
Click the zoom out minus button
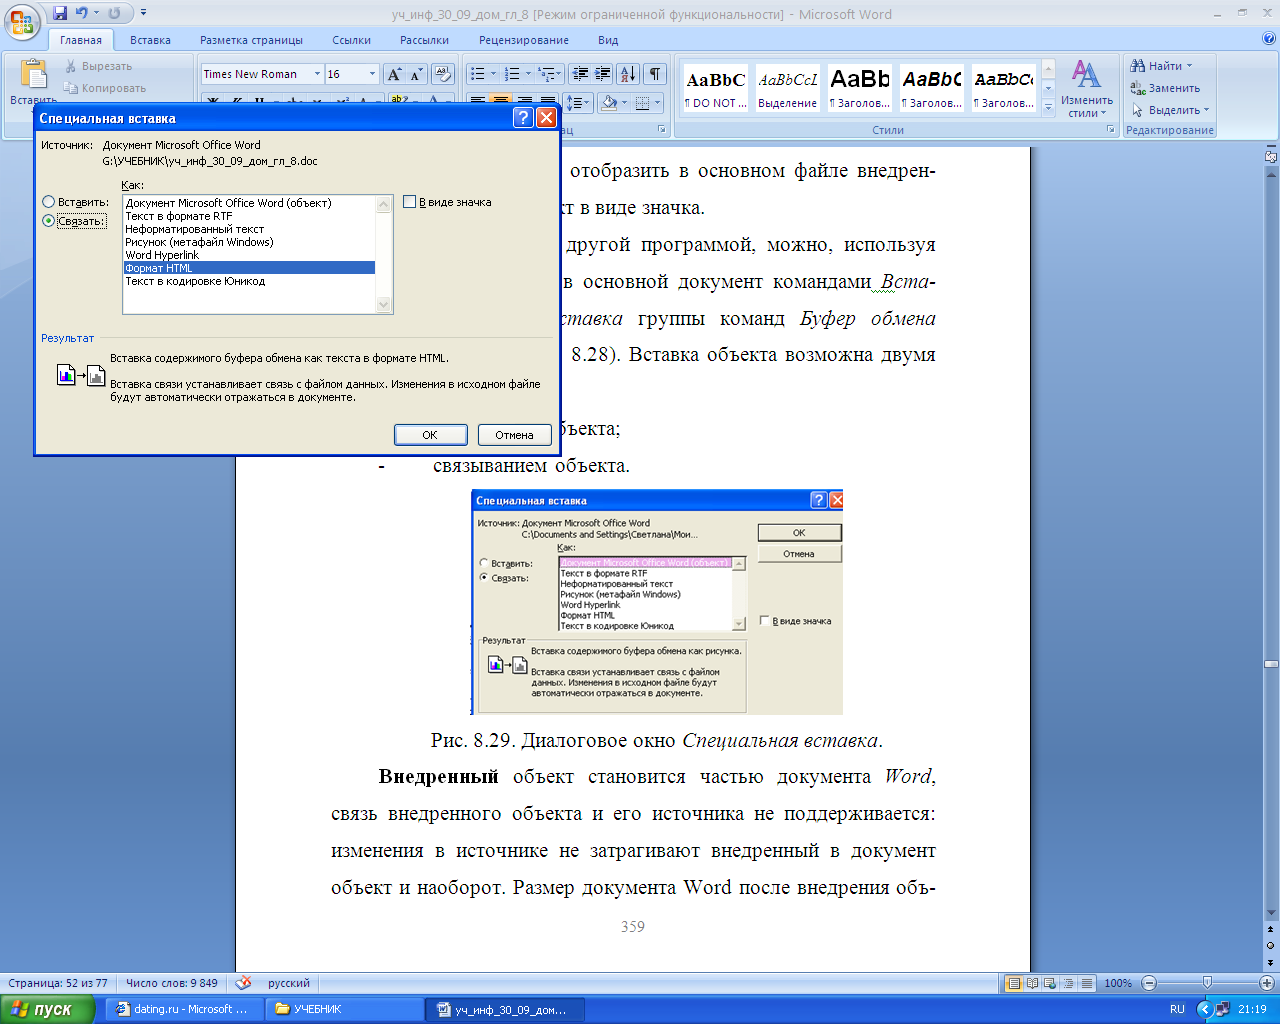[1149, 983]
